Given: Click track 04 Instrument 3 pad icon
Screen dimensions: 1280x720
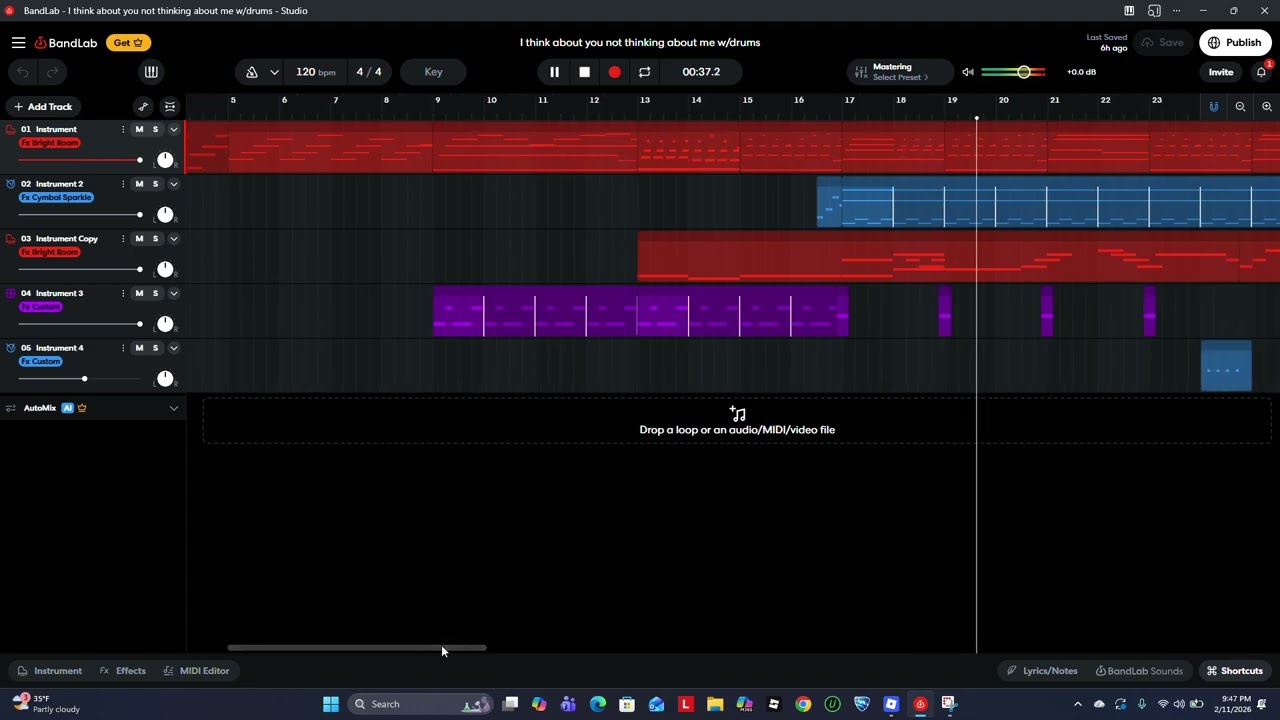Looking at the screenshot, I should click(11, 293).
